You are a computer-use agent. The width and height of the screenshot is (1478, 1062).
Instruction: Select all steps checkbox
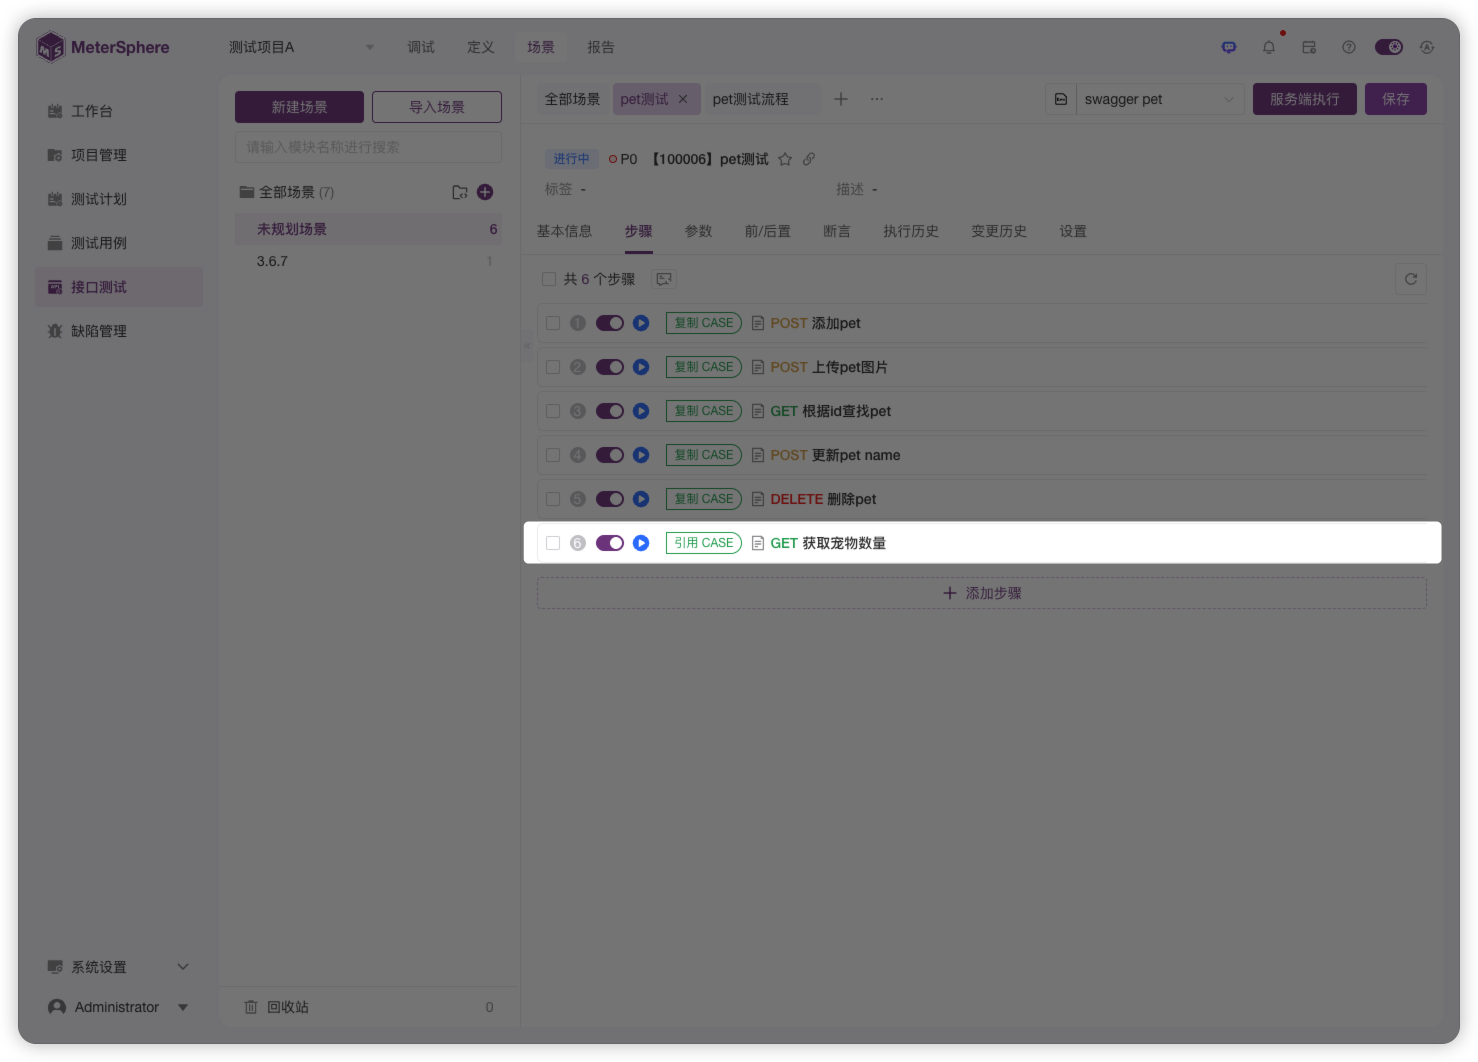(549, 279)
